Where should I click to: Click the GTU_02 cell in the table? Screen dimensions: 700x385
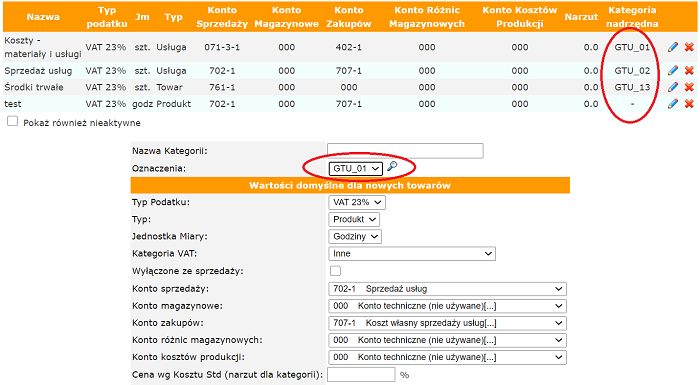[x=632, y=71]
